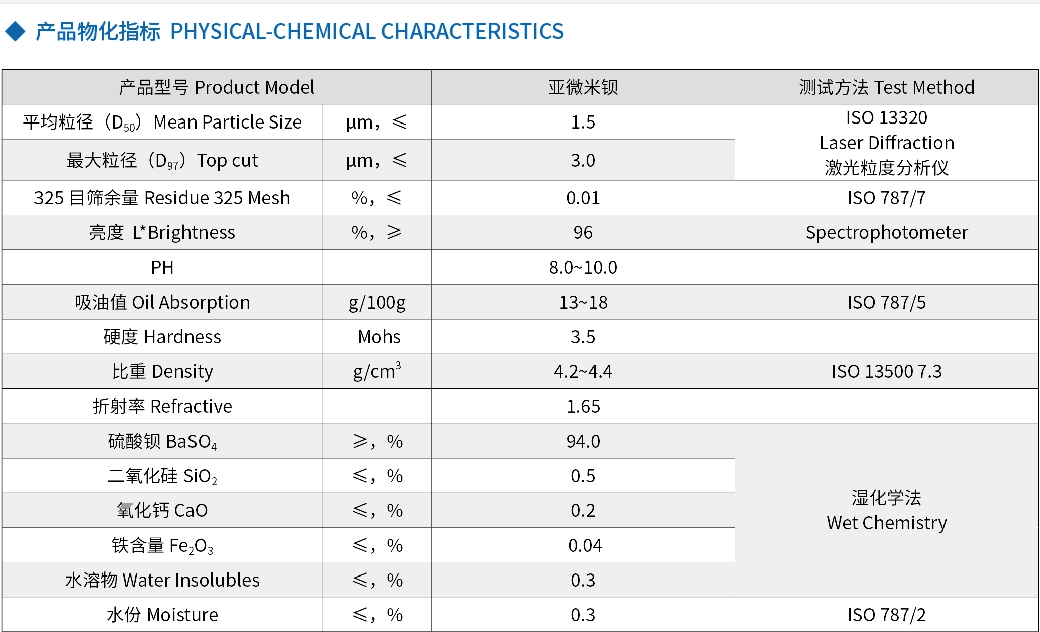
Task: Select the Residue 325 Mesh label
Action: click(x=162, y=197)
